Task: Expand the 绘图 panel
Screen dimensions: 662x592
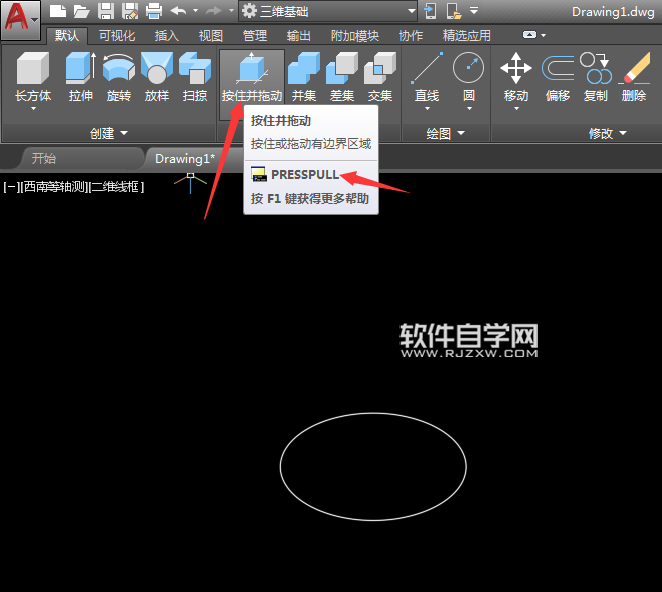Action: (445, 133)
